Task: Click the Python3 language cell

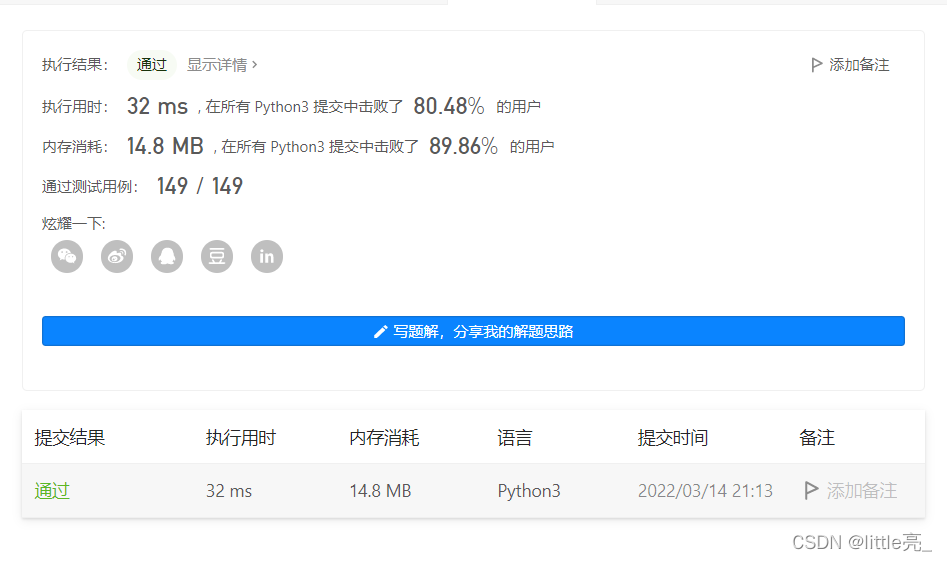Action: (529, 491)
